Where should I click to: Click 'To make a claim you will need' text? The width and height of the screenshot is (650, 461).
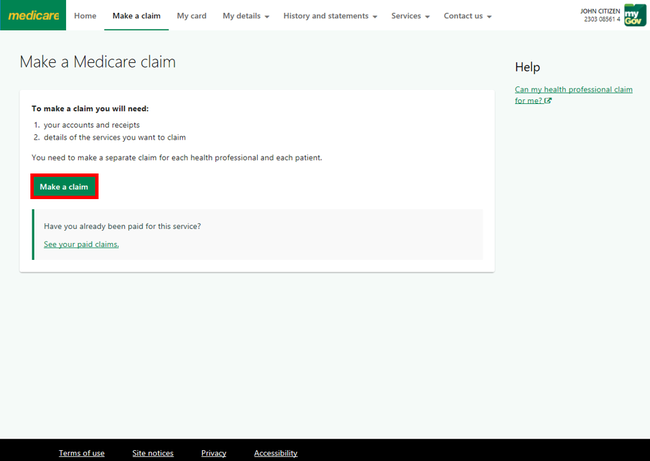[90, 109]
